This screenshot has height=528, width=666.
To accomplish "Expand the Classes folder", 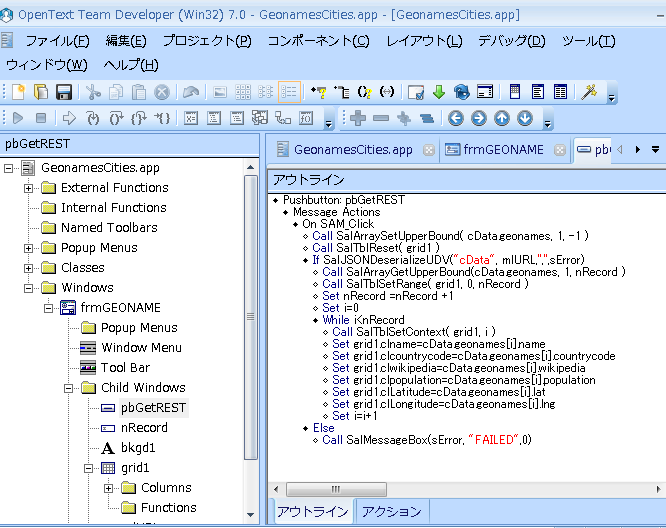I will pyautogui.click(x=28, y=268).
